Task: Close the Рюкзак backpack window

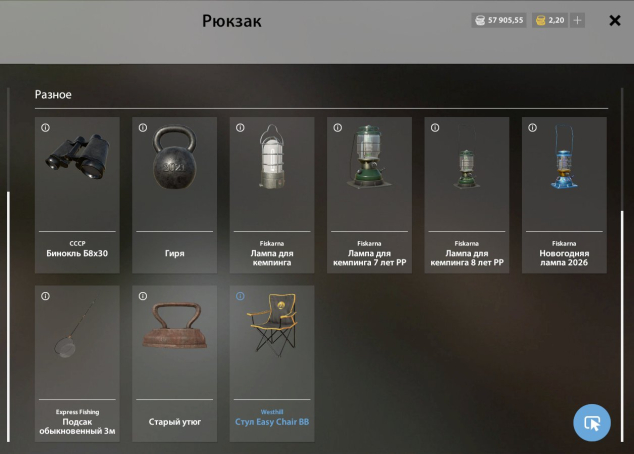Action: coord(615,20)
